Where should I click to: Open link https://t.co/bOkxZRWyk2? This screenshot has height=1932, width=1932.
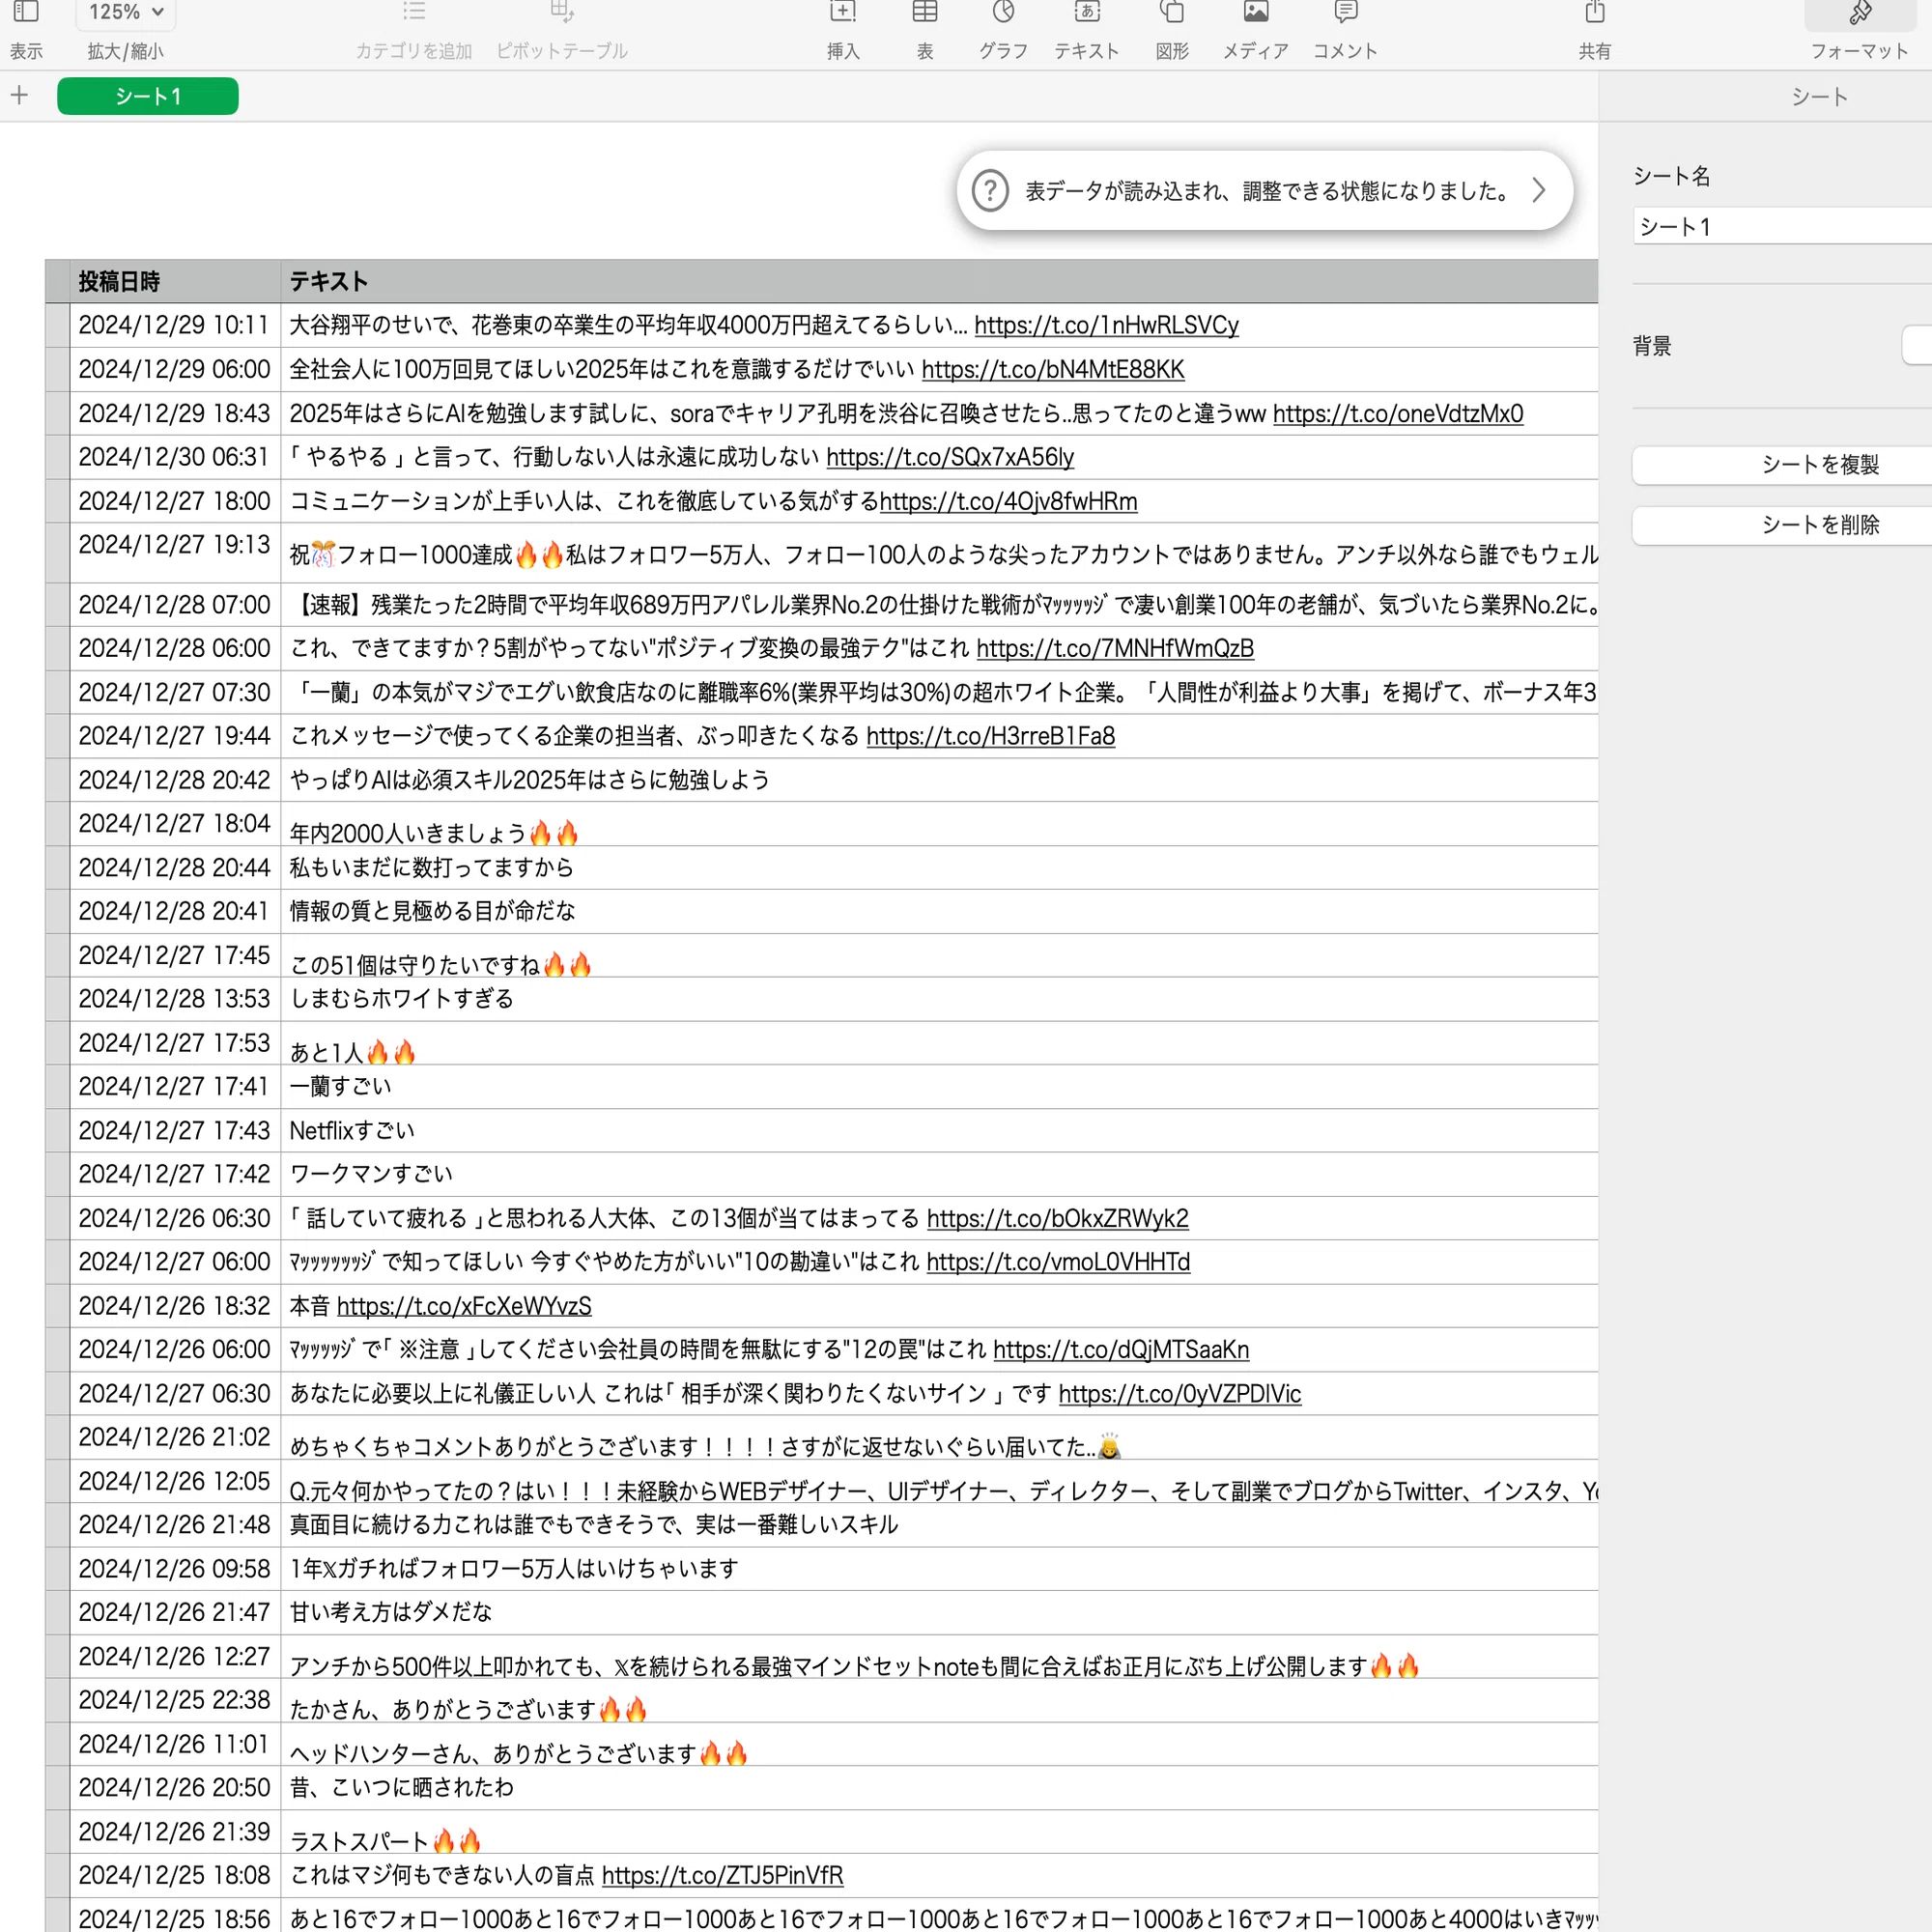pos(1057,1218)
